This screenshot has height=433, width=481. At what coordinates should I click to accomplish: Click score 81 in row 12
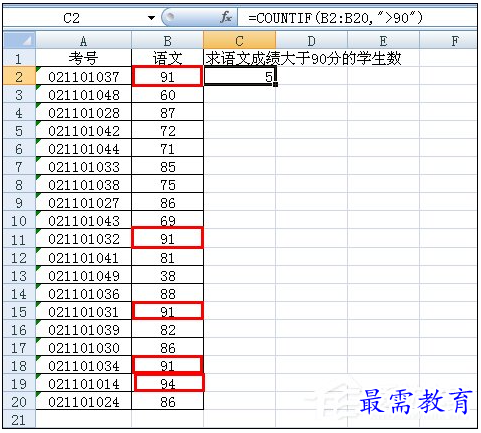click(167, 258)
